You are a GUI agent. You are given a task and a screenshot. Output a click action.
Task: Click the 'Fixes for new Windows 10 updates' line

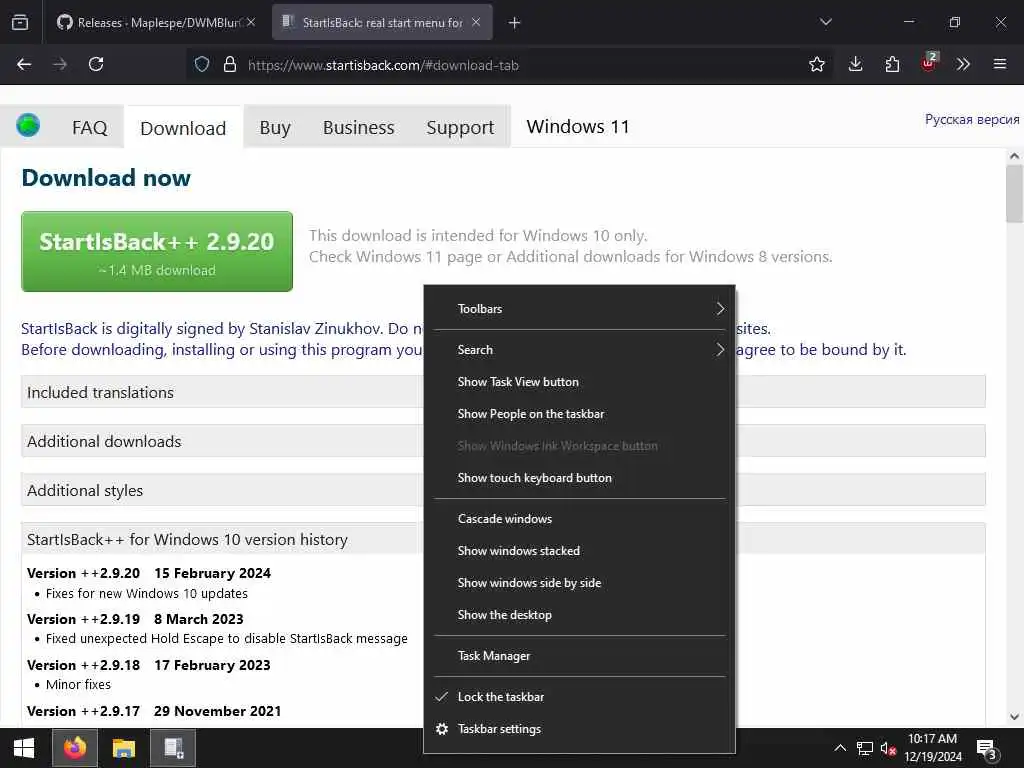(x=147, y=593)
